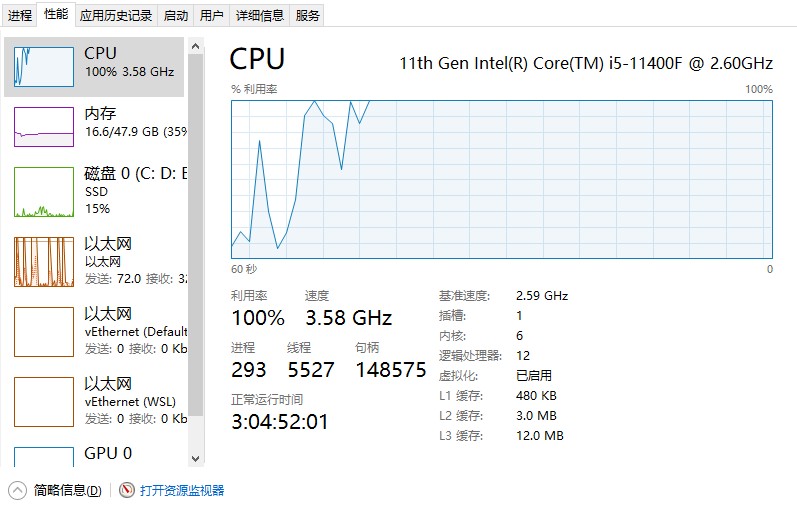This screenshot has width=797, height=515.
Task: Click the active 以太网 network graph thumbnail
Action: click(44, 261)
